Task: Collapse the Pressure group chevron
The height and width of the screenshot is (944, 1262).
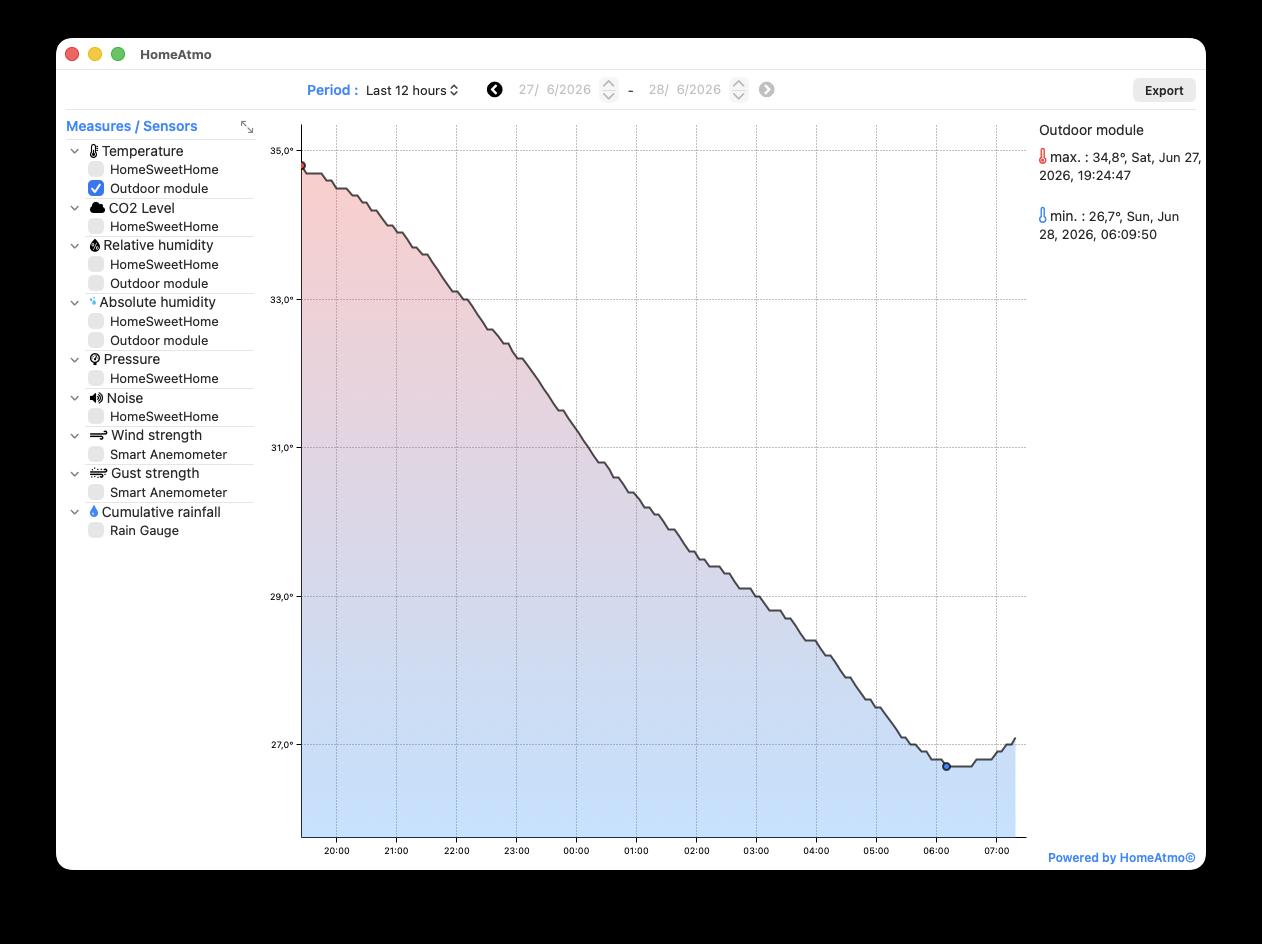Action: point(75,359)
